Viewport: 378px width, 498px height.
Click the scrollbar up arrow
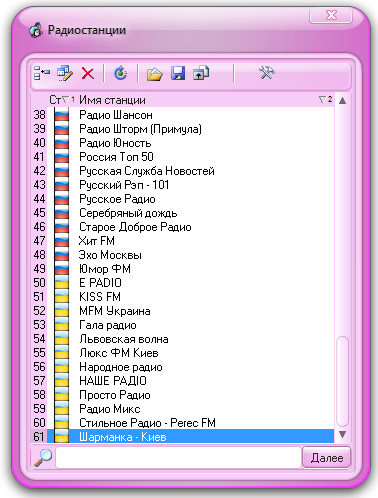[342, 100]
